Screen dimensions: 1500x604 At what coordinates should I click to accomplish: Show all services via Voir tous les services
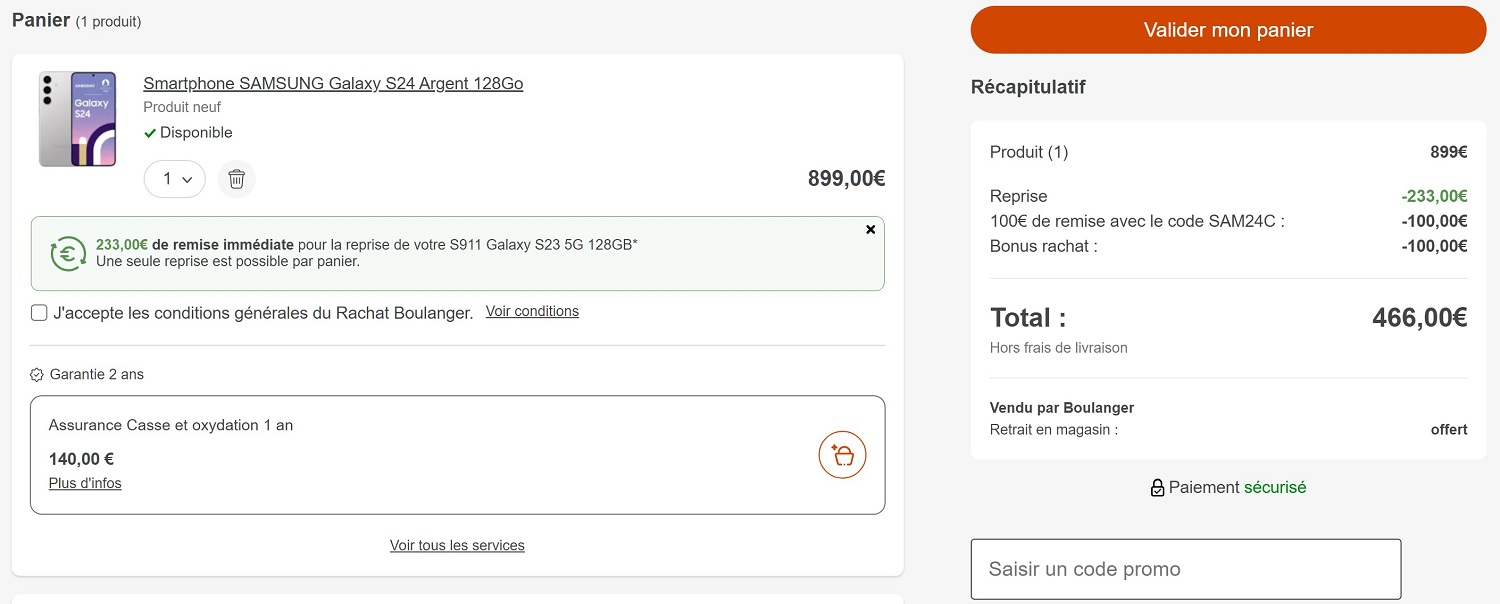tap(457, 546)
